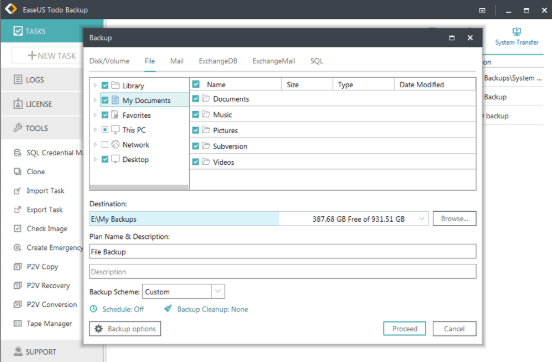Switch to the Disk/Volume tab
Image resolution: width=552 pixels, height=362 pixels.
(x=109, y=61)
